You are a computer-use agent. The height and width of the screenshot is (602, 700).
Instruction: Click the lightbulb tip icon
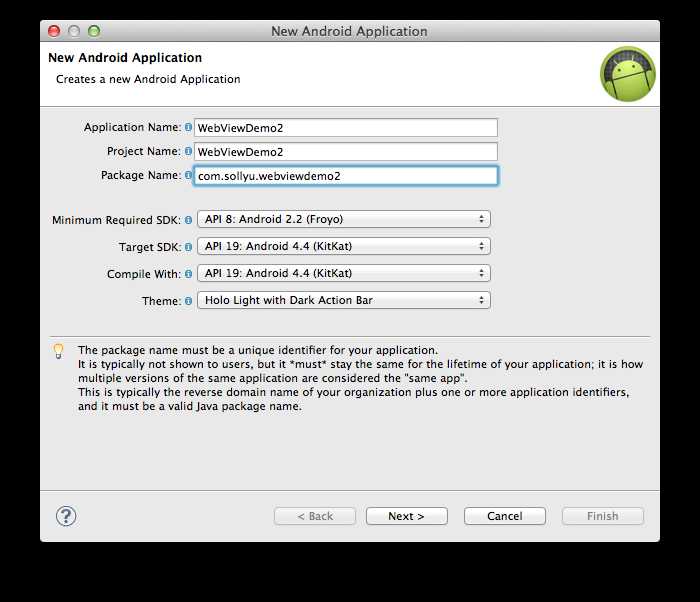pyautogui.click(x=58, y=351)
